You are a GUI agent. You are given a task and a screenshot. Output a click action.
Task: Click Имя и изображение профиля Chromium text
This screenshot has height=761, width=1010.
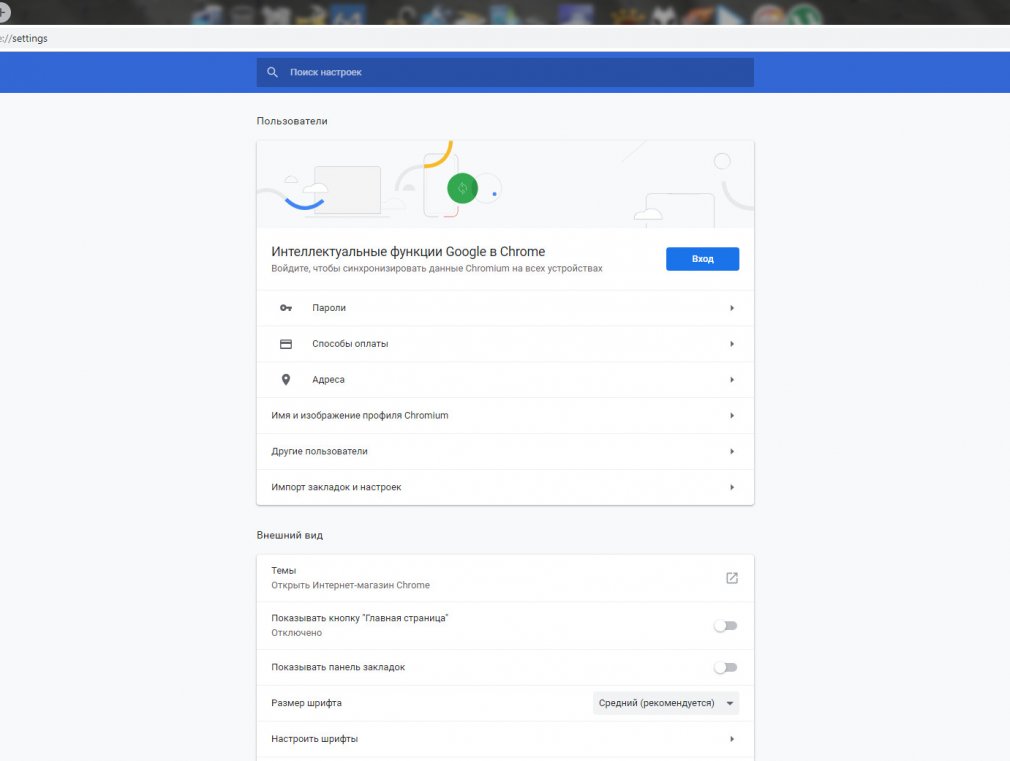pos(359,416)
